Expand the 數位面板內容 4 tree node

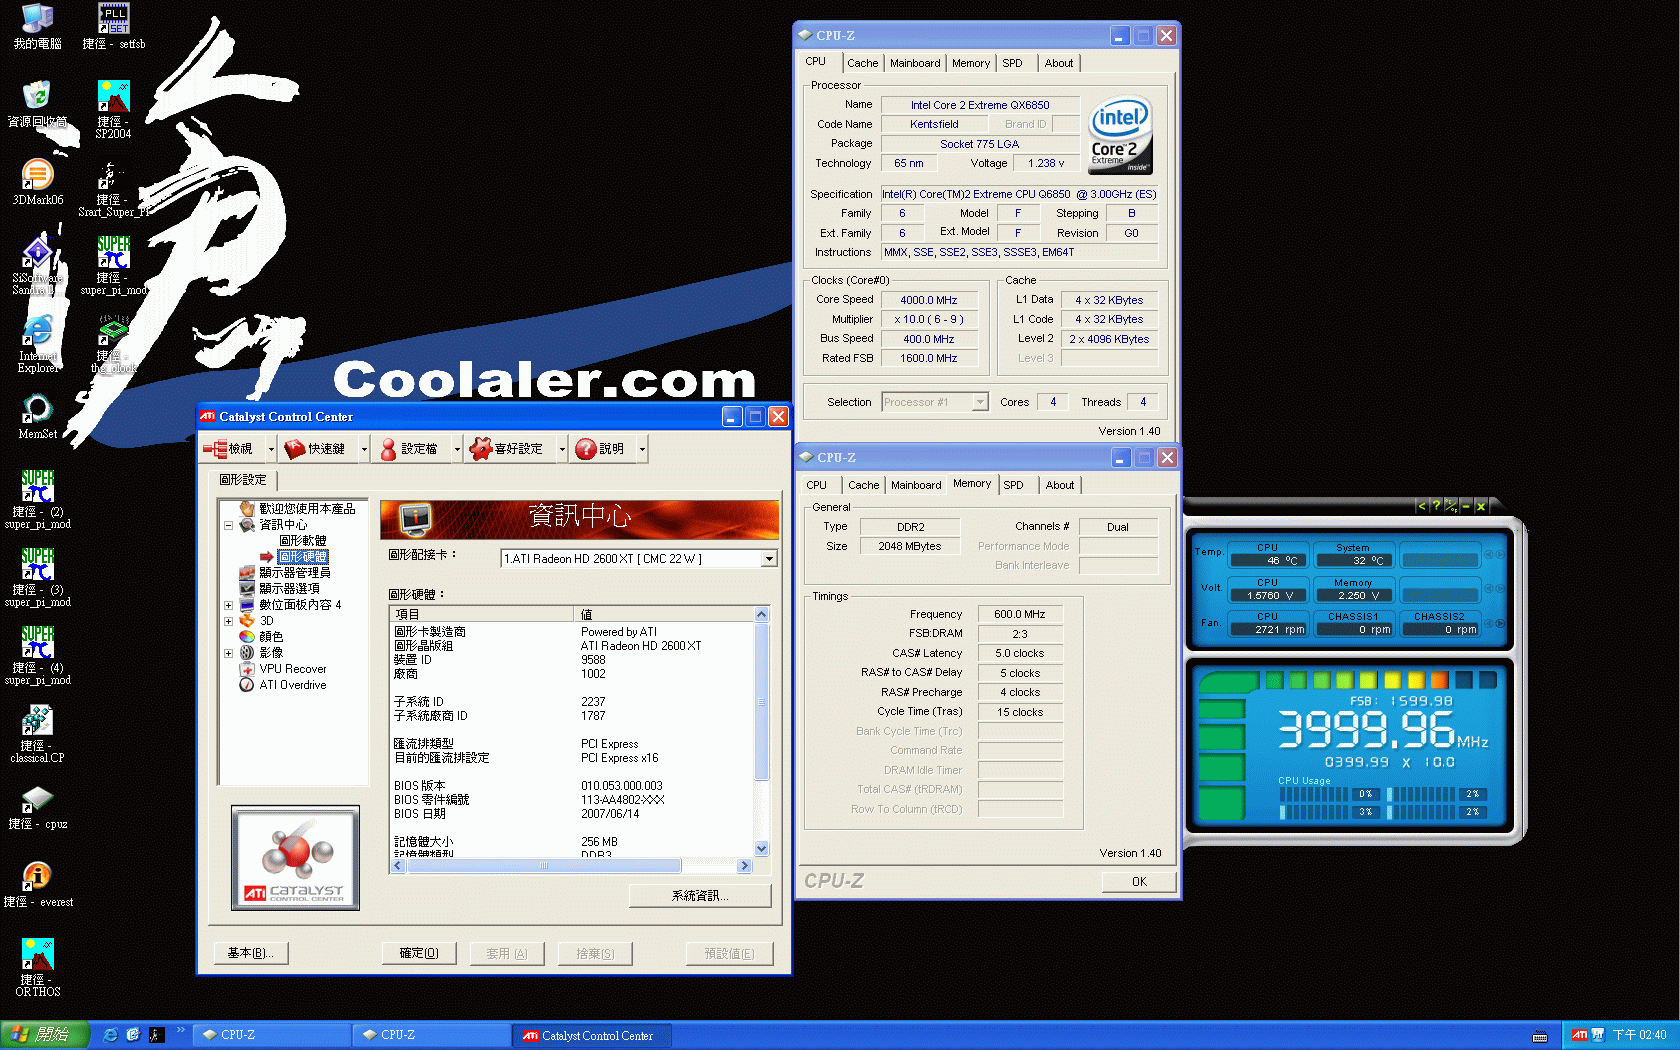(228, 605)
